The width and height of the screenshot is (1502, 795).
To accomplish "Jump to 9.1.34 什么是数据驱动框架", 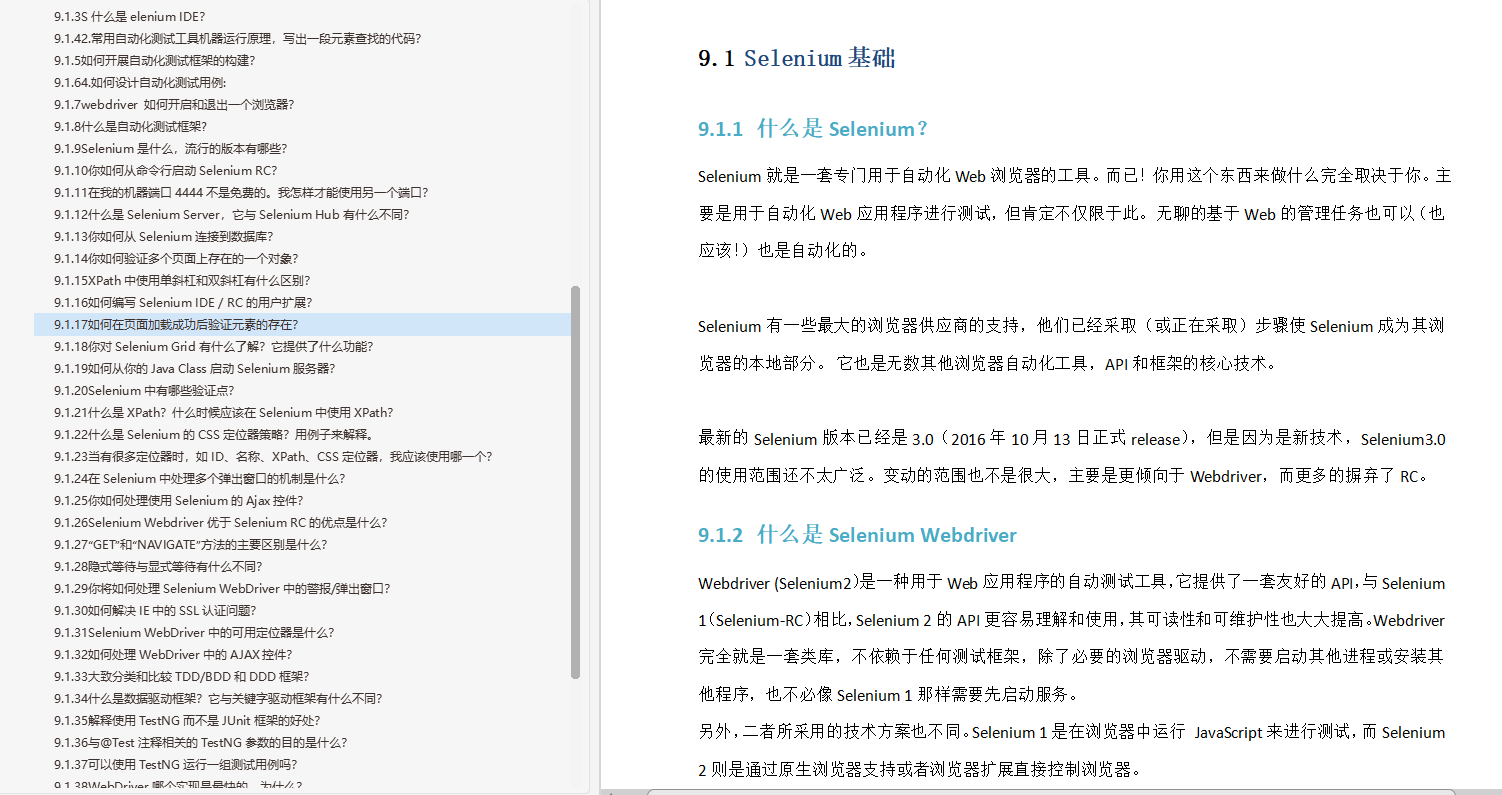I will (218, 698).
